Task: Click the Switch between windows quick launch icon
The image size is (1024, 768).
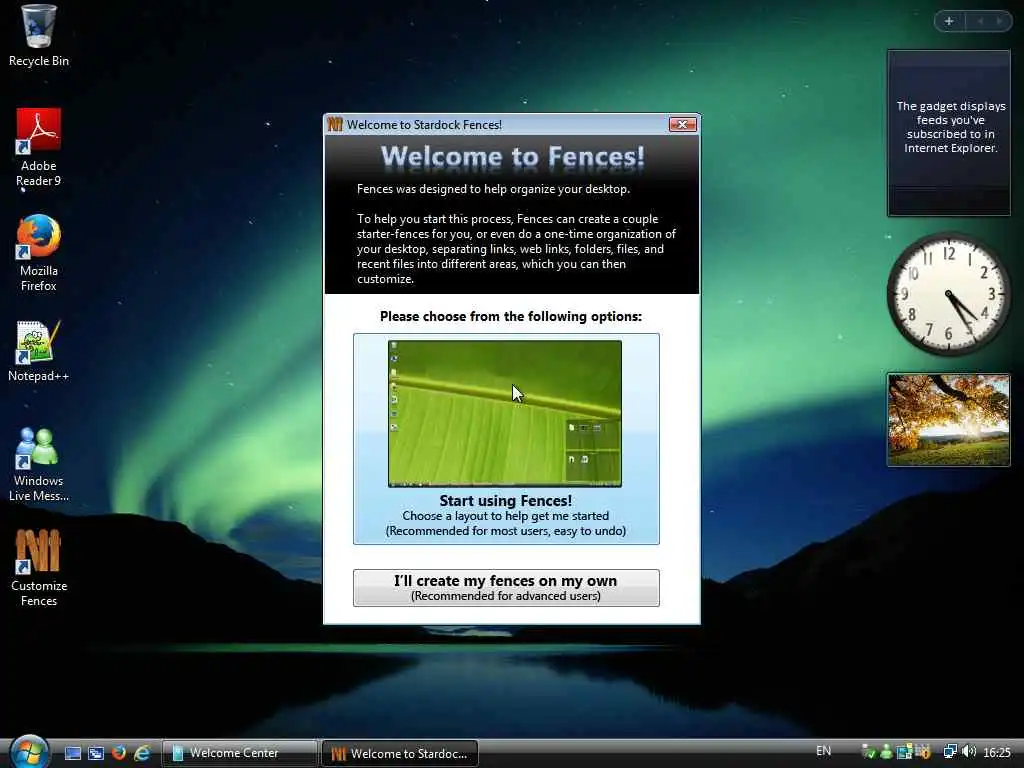Action: (x=96, y=753)
